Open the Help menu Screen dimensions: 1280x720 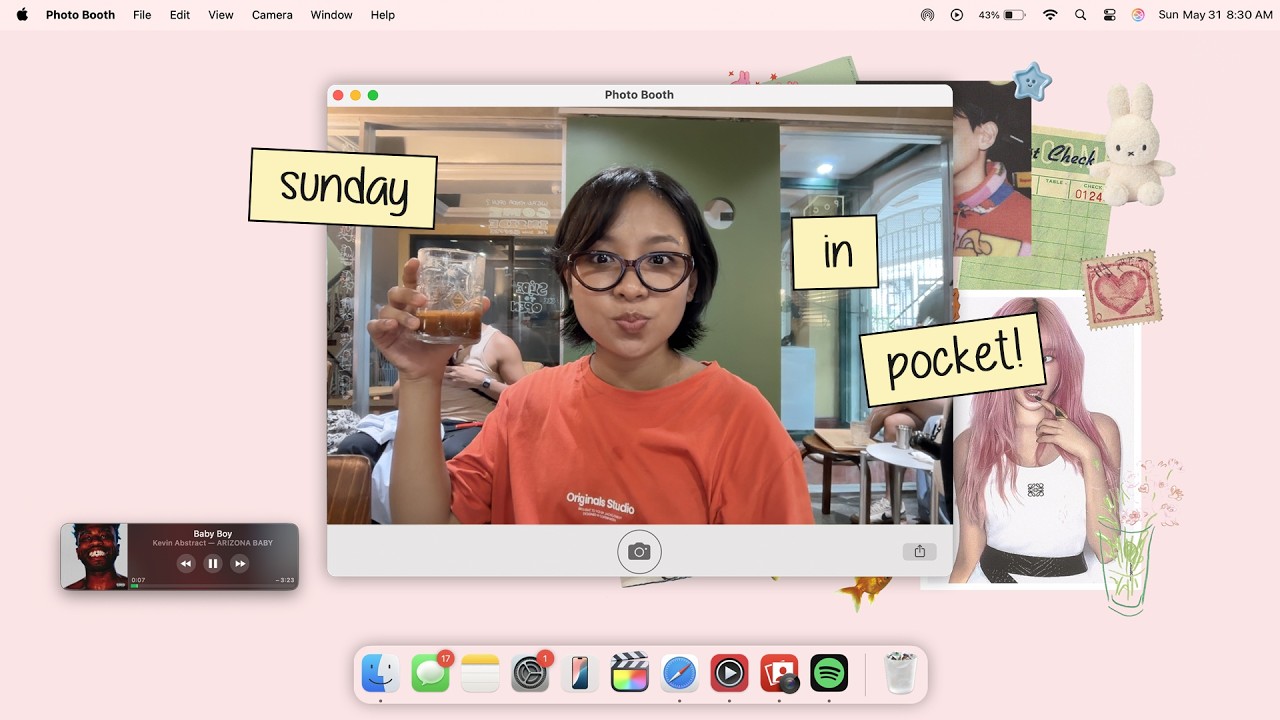point(383,15)
